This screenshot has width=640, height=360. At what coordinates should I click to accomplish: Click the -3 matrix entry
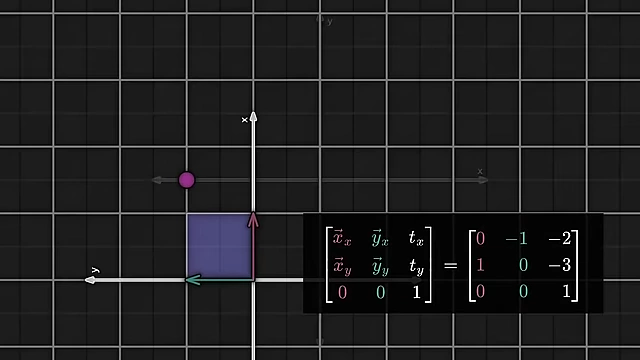click(560, 265)
